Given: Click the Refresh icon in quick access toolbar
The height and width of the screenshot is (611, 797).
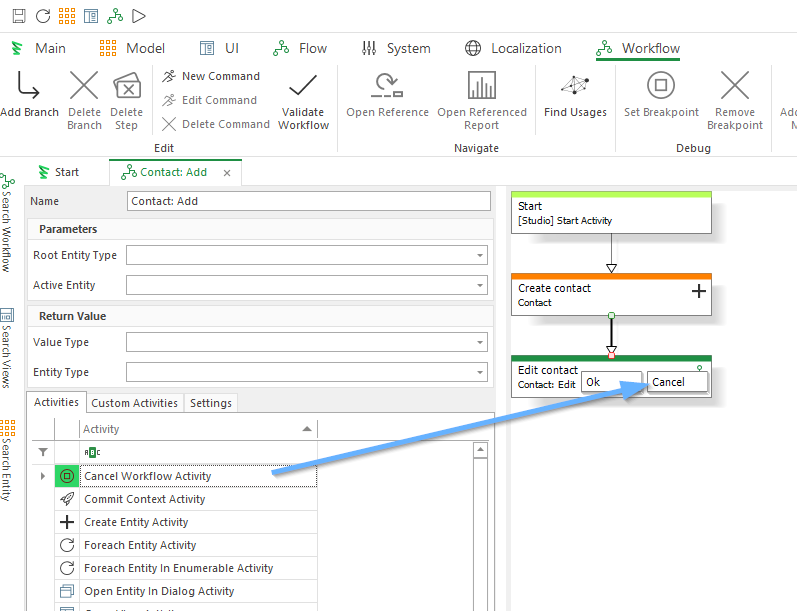Looking at the screenshot, I should coord(43,16).
